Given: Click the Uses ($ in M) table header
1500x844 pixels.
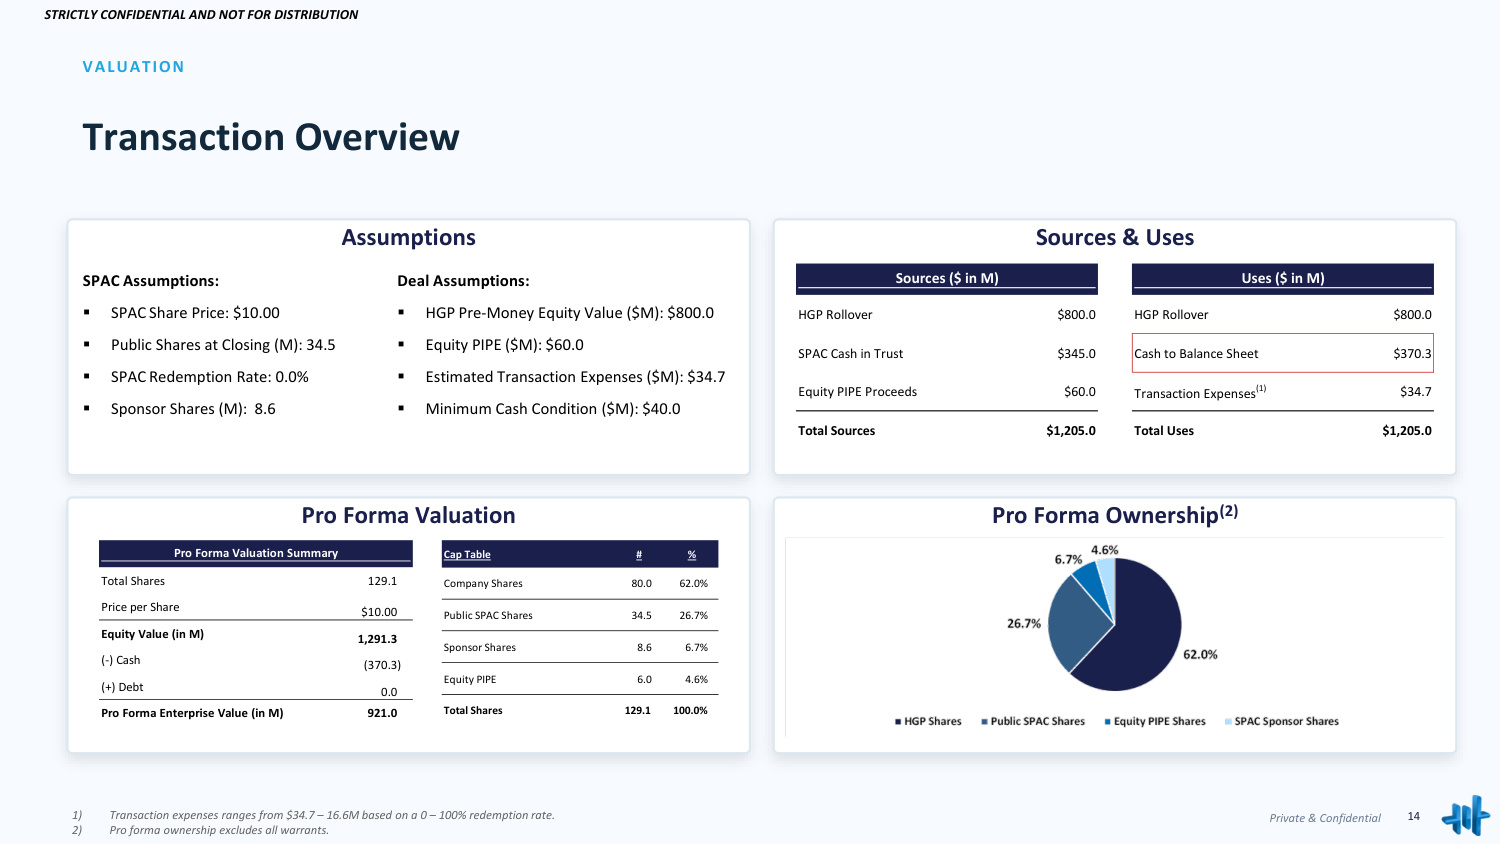Looking at the screenshot, I should [1283, 278].
